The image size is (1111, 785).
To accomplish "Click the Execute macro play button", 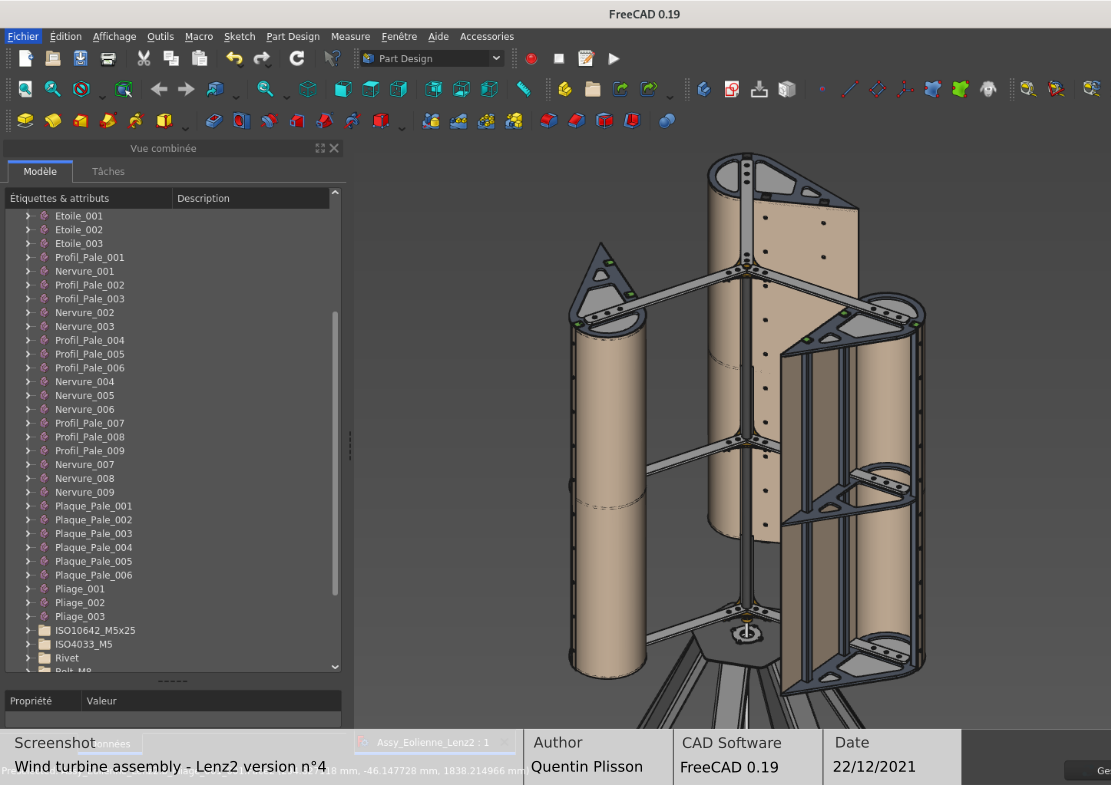I will click(x=614, y=59).
